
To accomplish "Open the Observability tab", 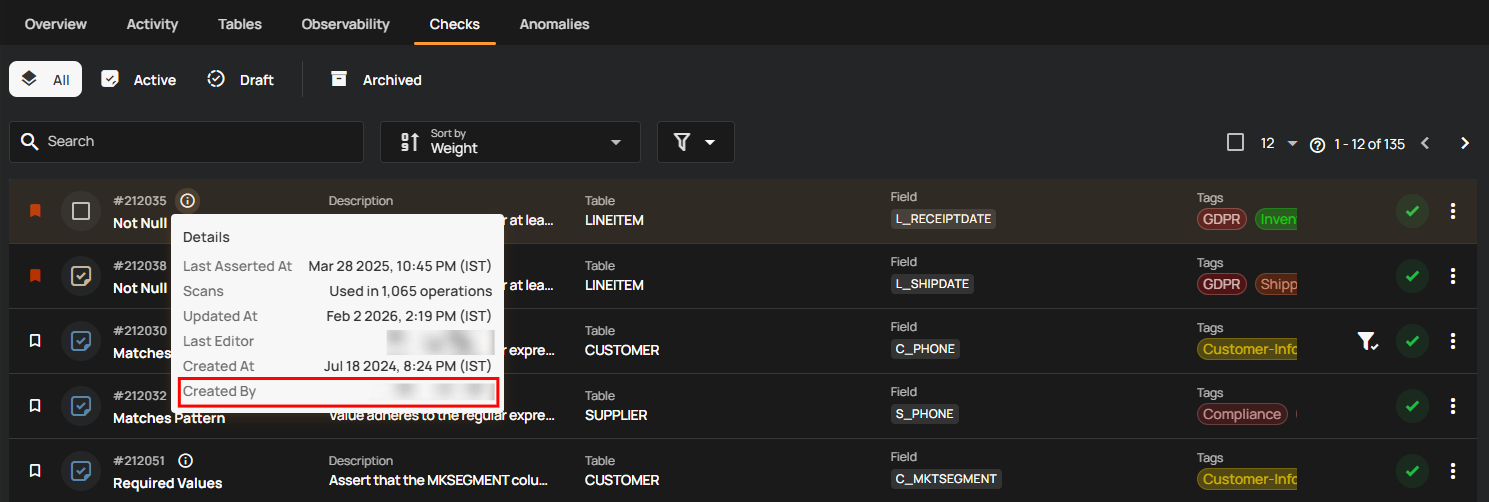I will [x=345, y=24].
